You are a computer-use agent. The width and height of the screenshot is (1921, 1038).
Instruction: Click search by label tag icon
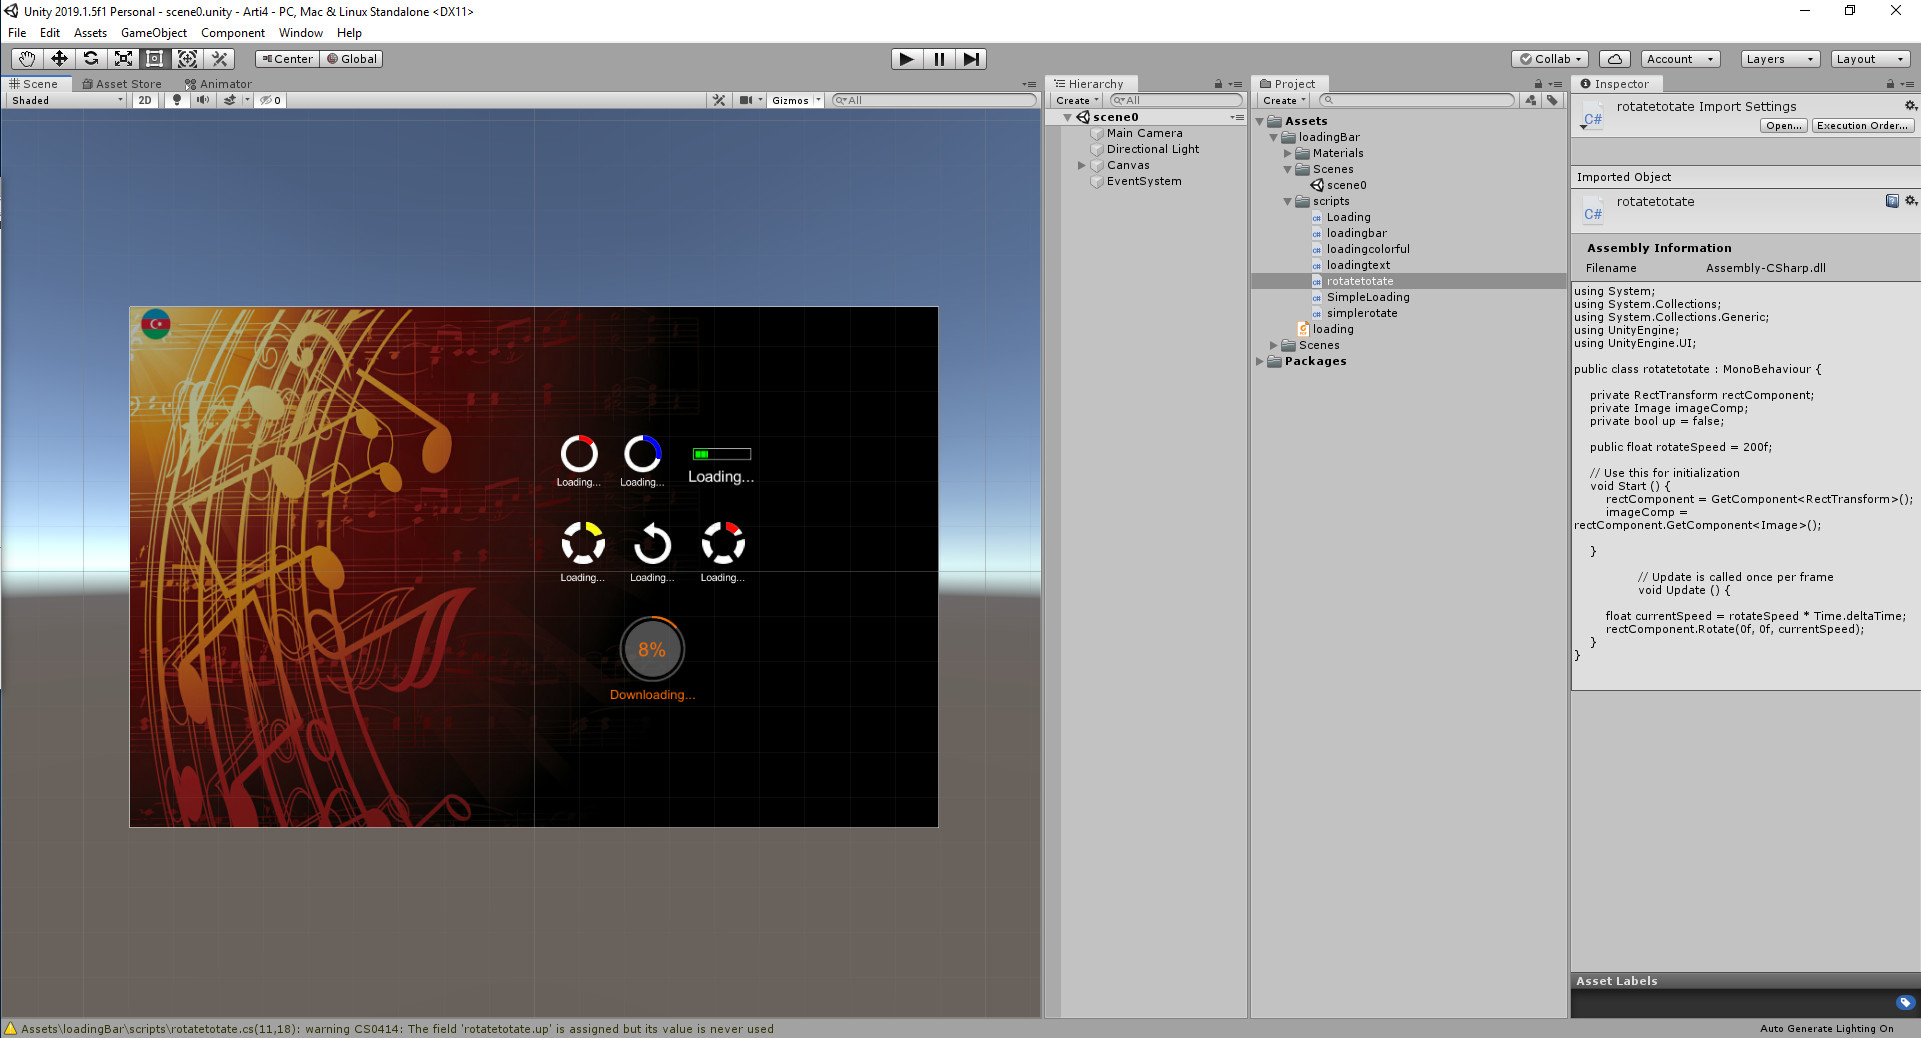1552,100
